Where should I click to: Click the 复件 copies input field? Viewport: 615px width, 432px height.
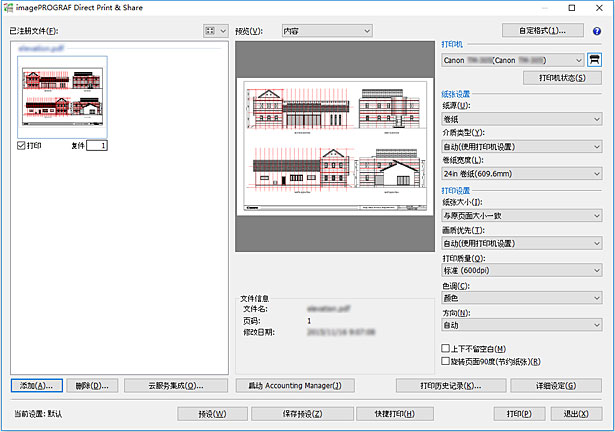(96, 146)
